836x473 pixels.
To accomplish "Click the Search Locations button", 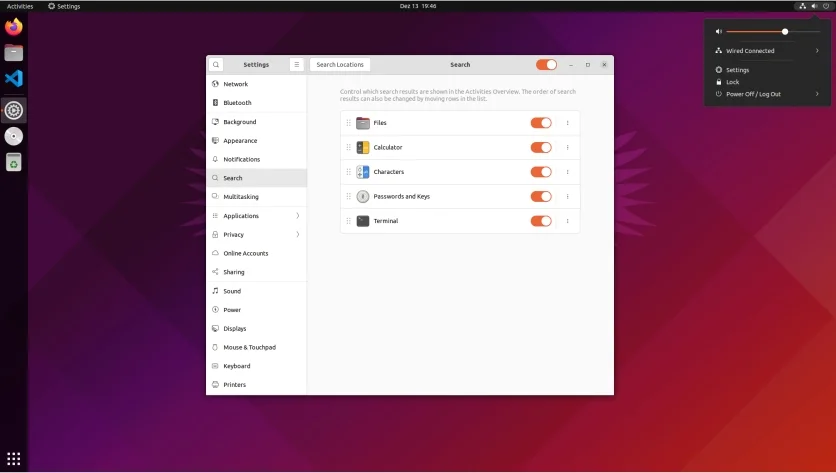I will (x=340, y=64).
